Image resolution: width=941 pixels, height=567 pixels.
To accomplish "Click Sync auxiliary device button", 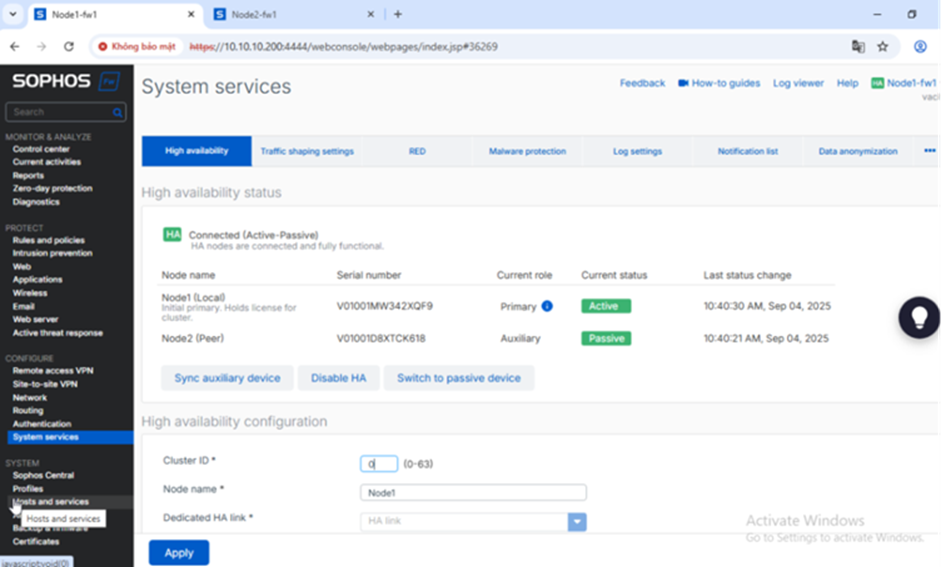I will (x=227, y=378).
